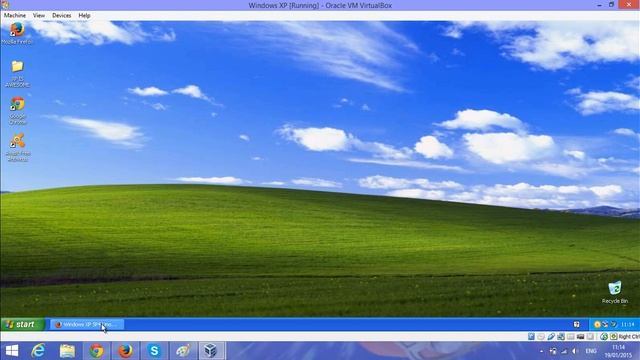Restore down the VirtualBox window
Viewport: 640px width, 360px height.
click(611, 5)
